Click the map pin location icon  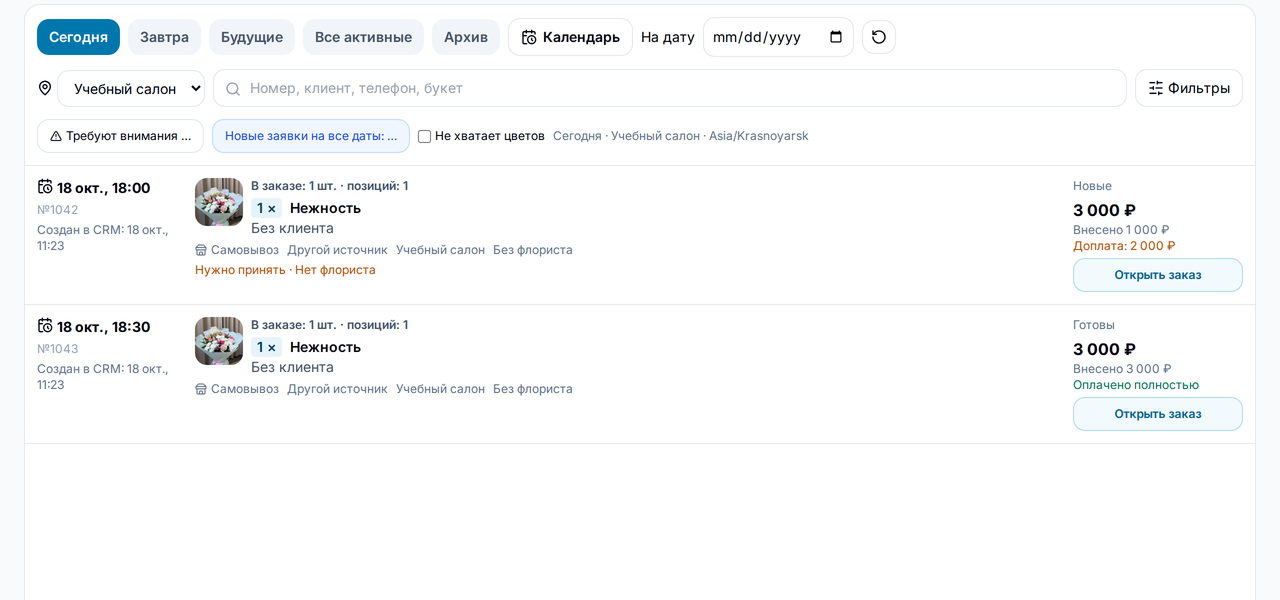click(45, 88)
